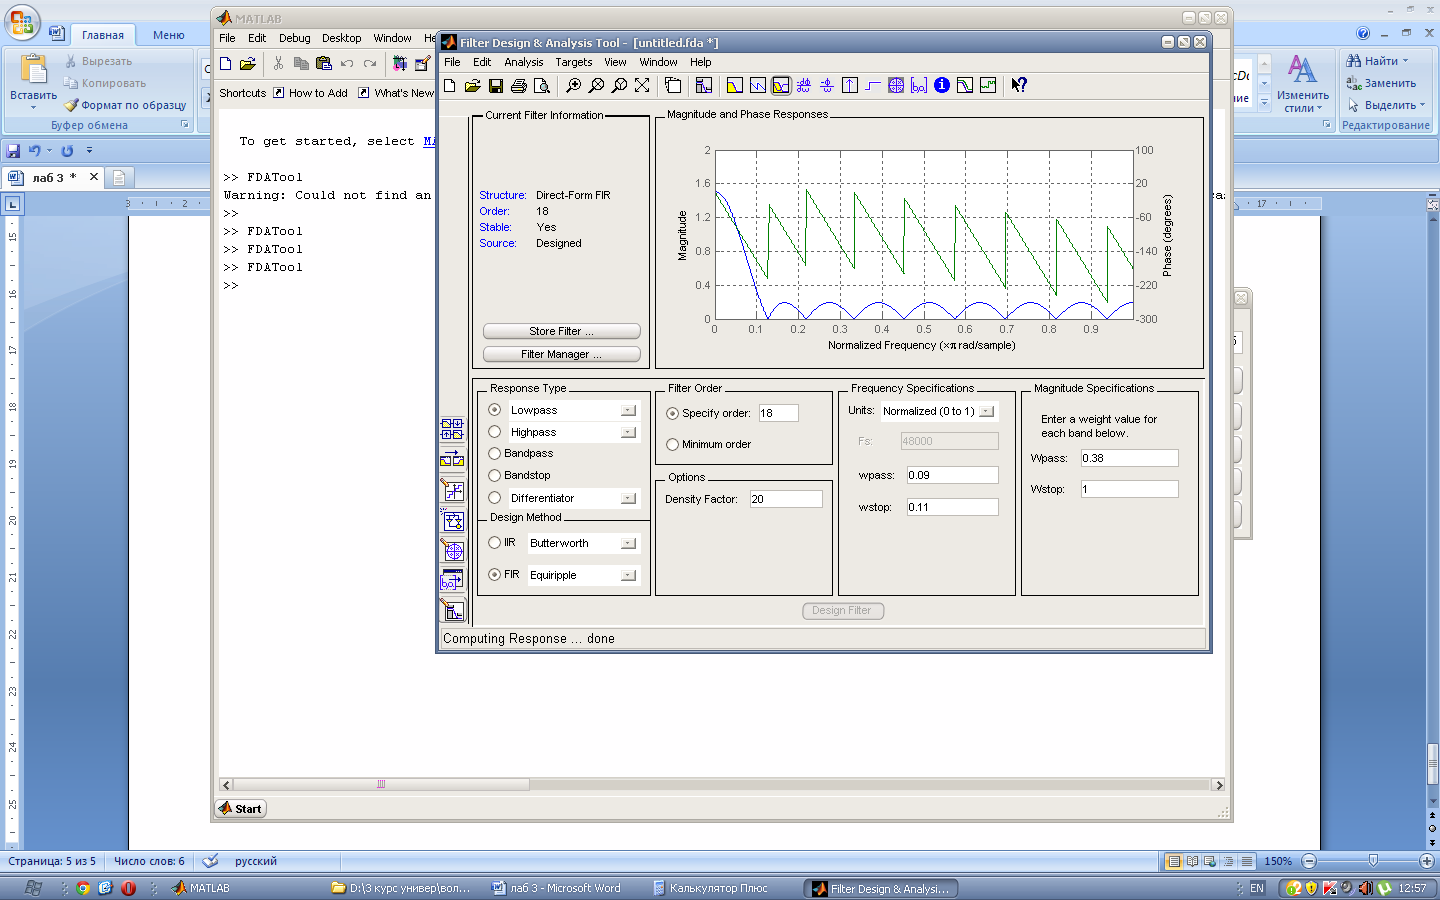Click MATLAB horizontal scrollbar thumb
The image size is (1440, 900).
tap(382, 785)
